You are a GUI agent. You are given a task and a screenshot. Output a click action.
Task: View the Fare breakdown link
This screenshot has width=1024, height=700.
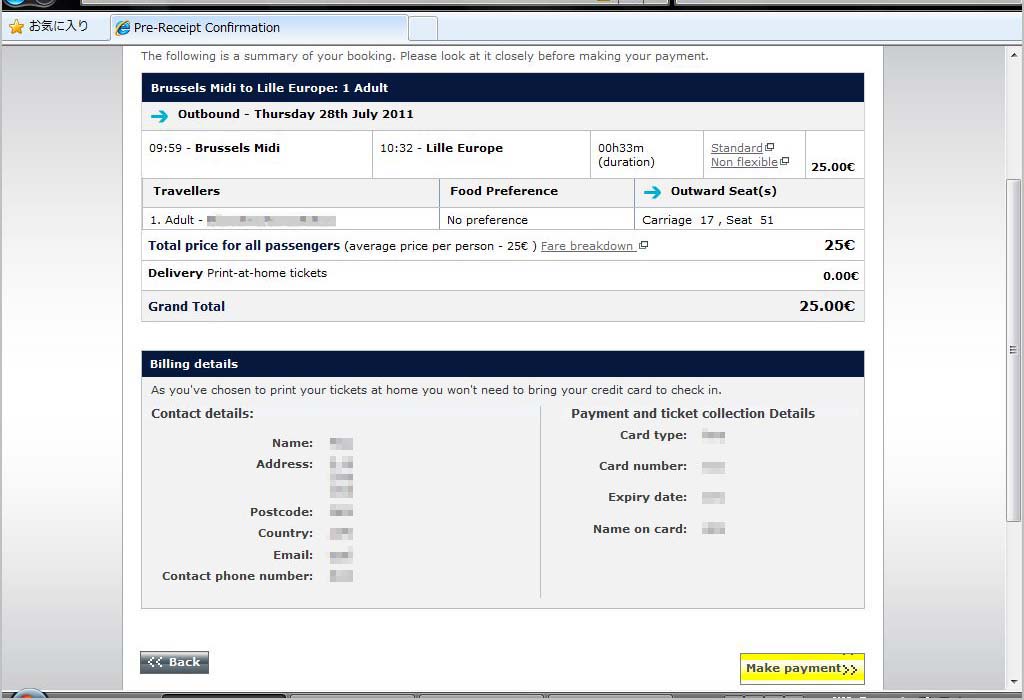coord(587,246)
